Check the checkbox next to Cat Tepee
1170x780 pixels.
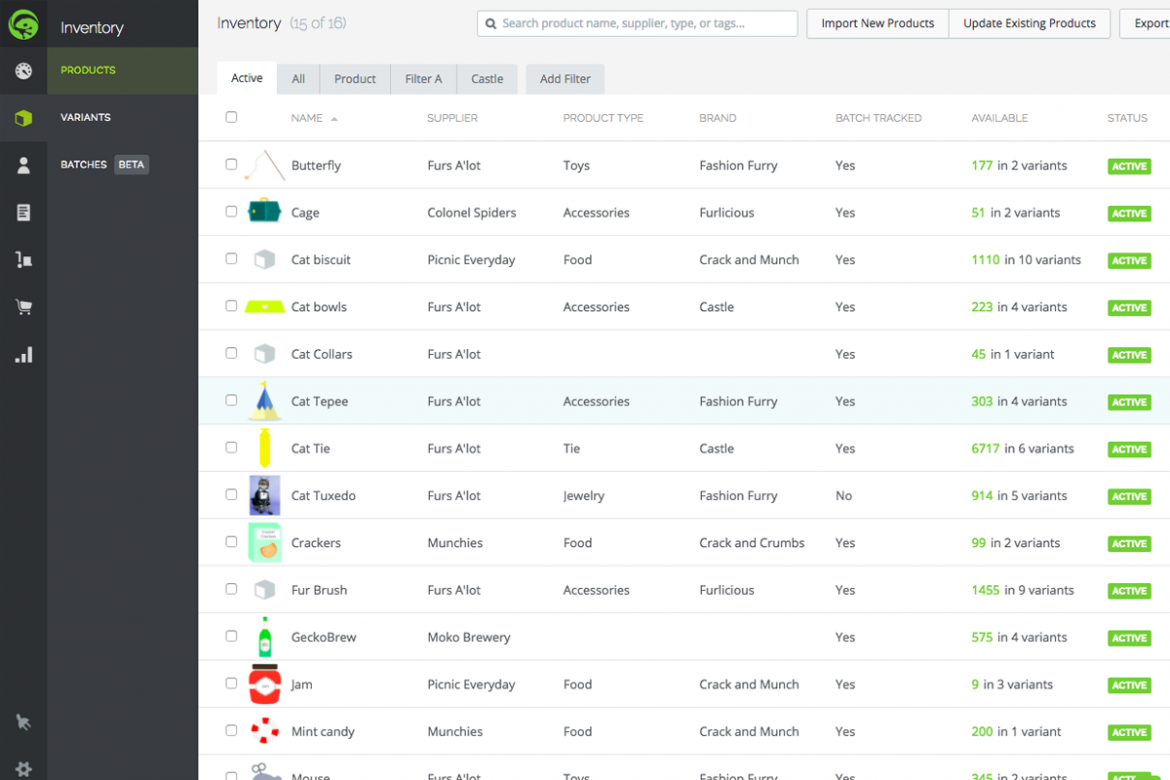231,401
